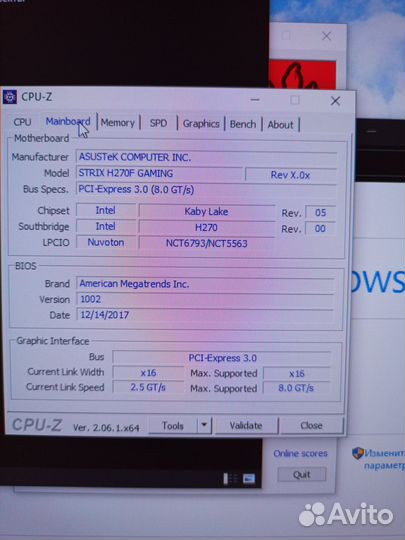The image size is (405, 540).
Task: Click the Close button in CPU-Z
Action: pos(311,426)
